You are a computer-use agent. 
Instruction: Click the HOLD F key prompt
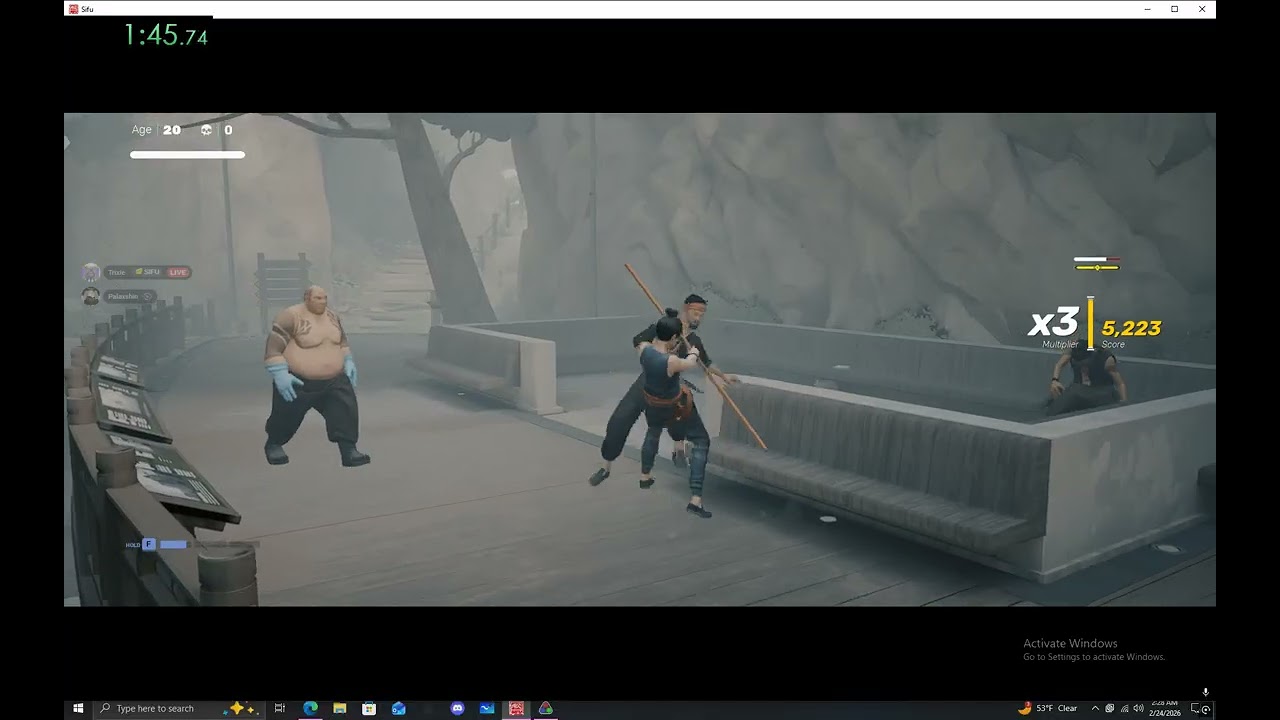coord(141,545)
